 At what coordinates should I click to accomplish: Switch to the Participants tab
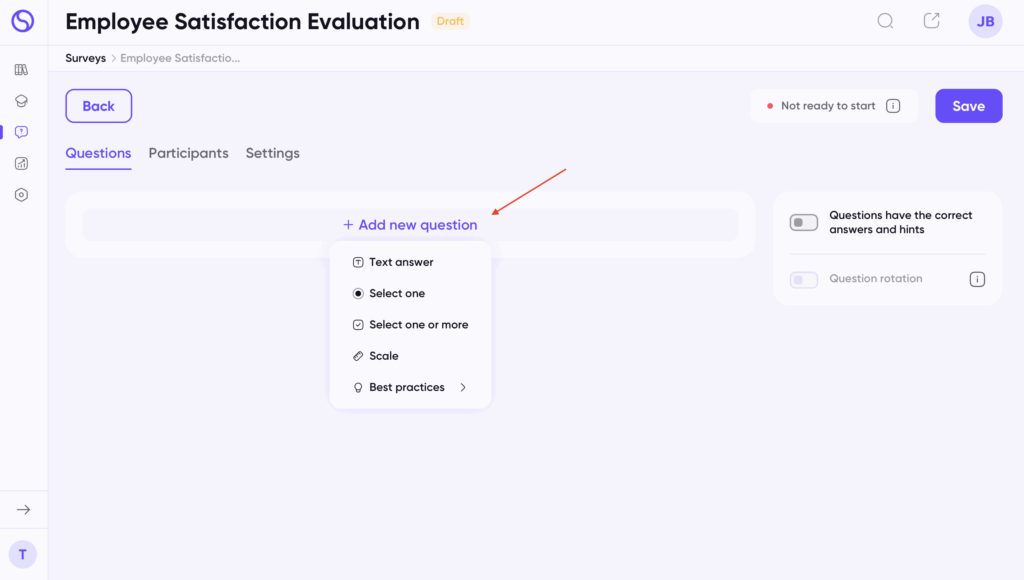[188, 153]
